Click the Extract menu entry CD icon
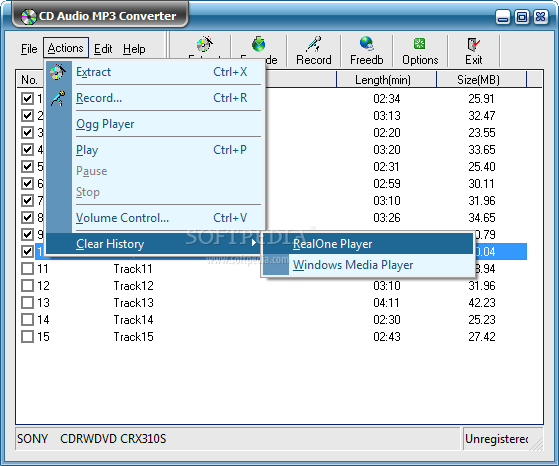Image resolution: width=559 pixels, height=466 pixels. click(x=58, y=72)
